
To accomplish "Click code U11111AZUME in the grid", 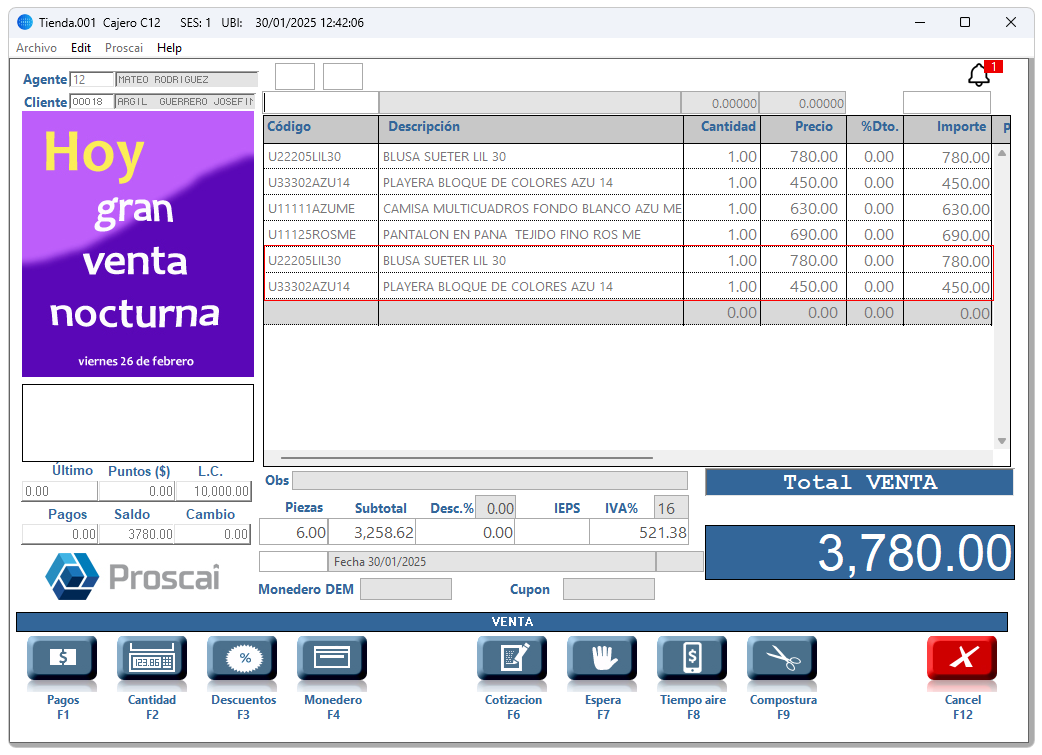I will 312,209.
